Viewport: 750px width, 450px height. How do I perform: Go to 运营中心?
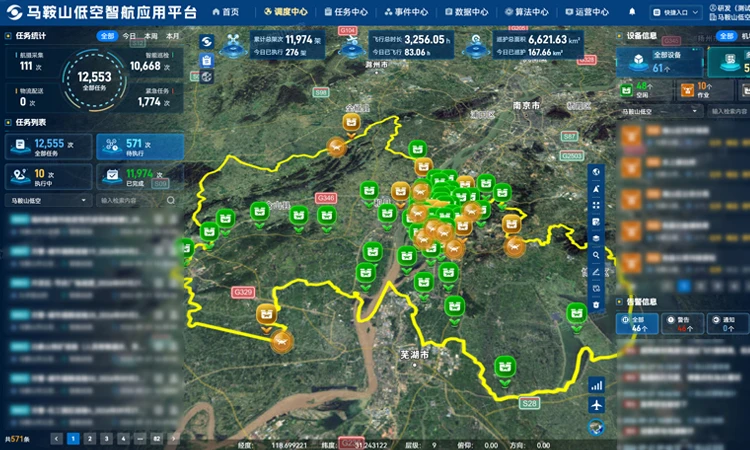coord(587,11)
